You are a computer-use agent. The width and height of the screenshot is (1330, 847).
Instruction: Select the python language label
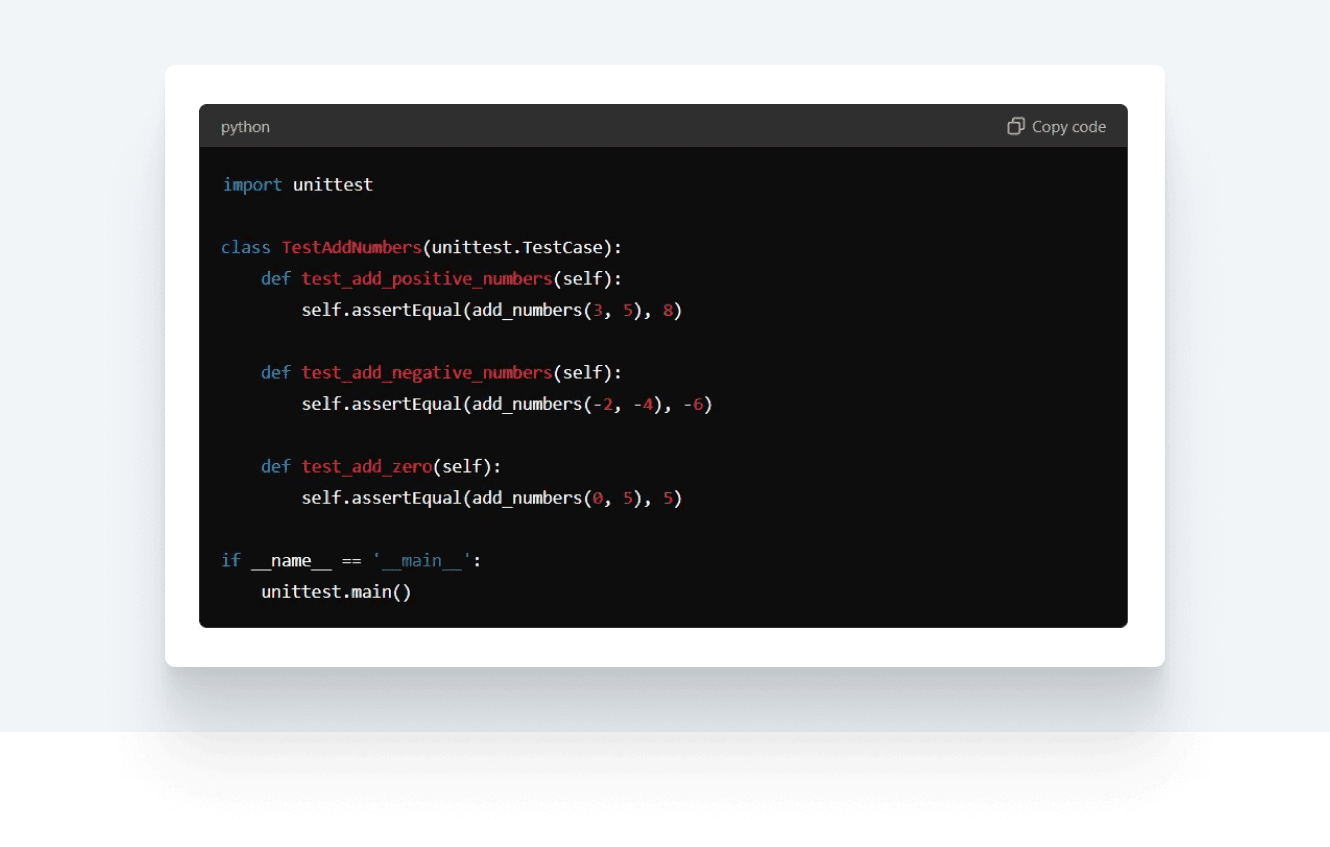(245, 127)
